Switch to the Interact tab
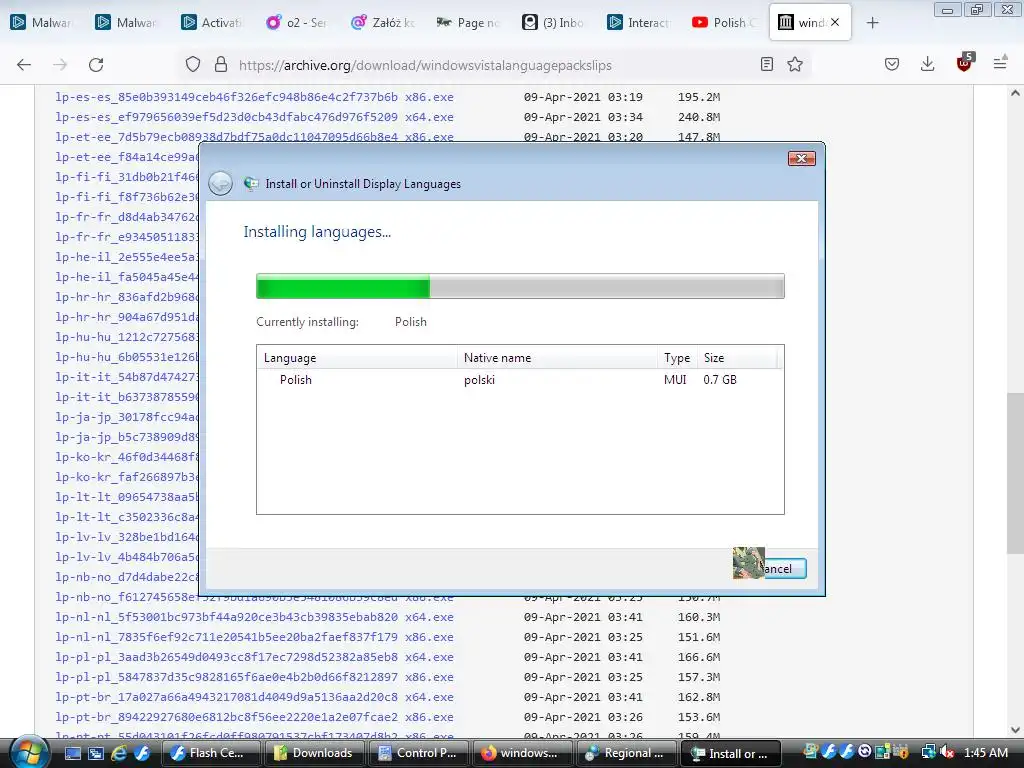Screen dimensions: 1024x768 (639, 23)
